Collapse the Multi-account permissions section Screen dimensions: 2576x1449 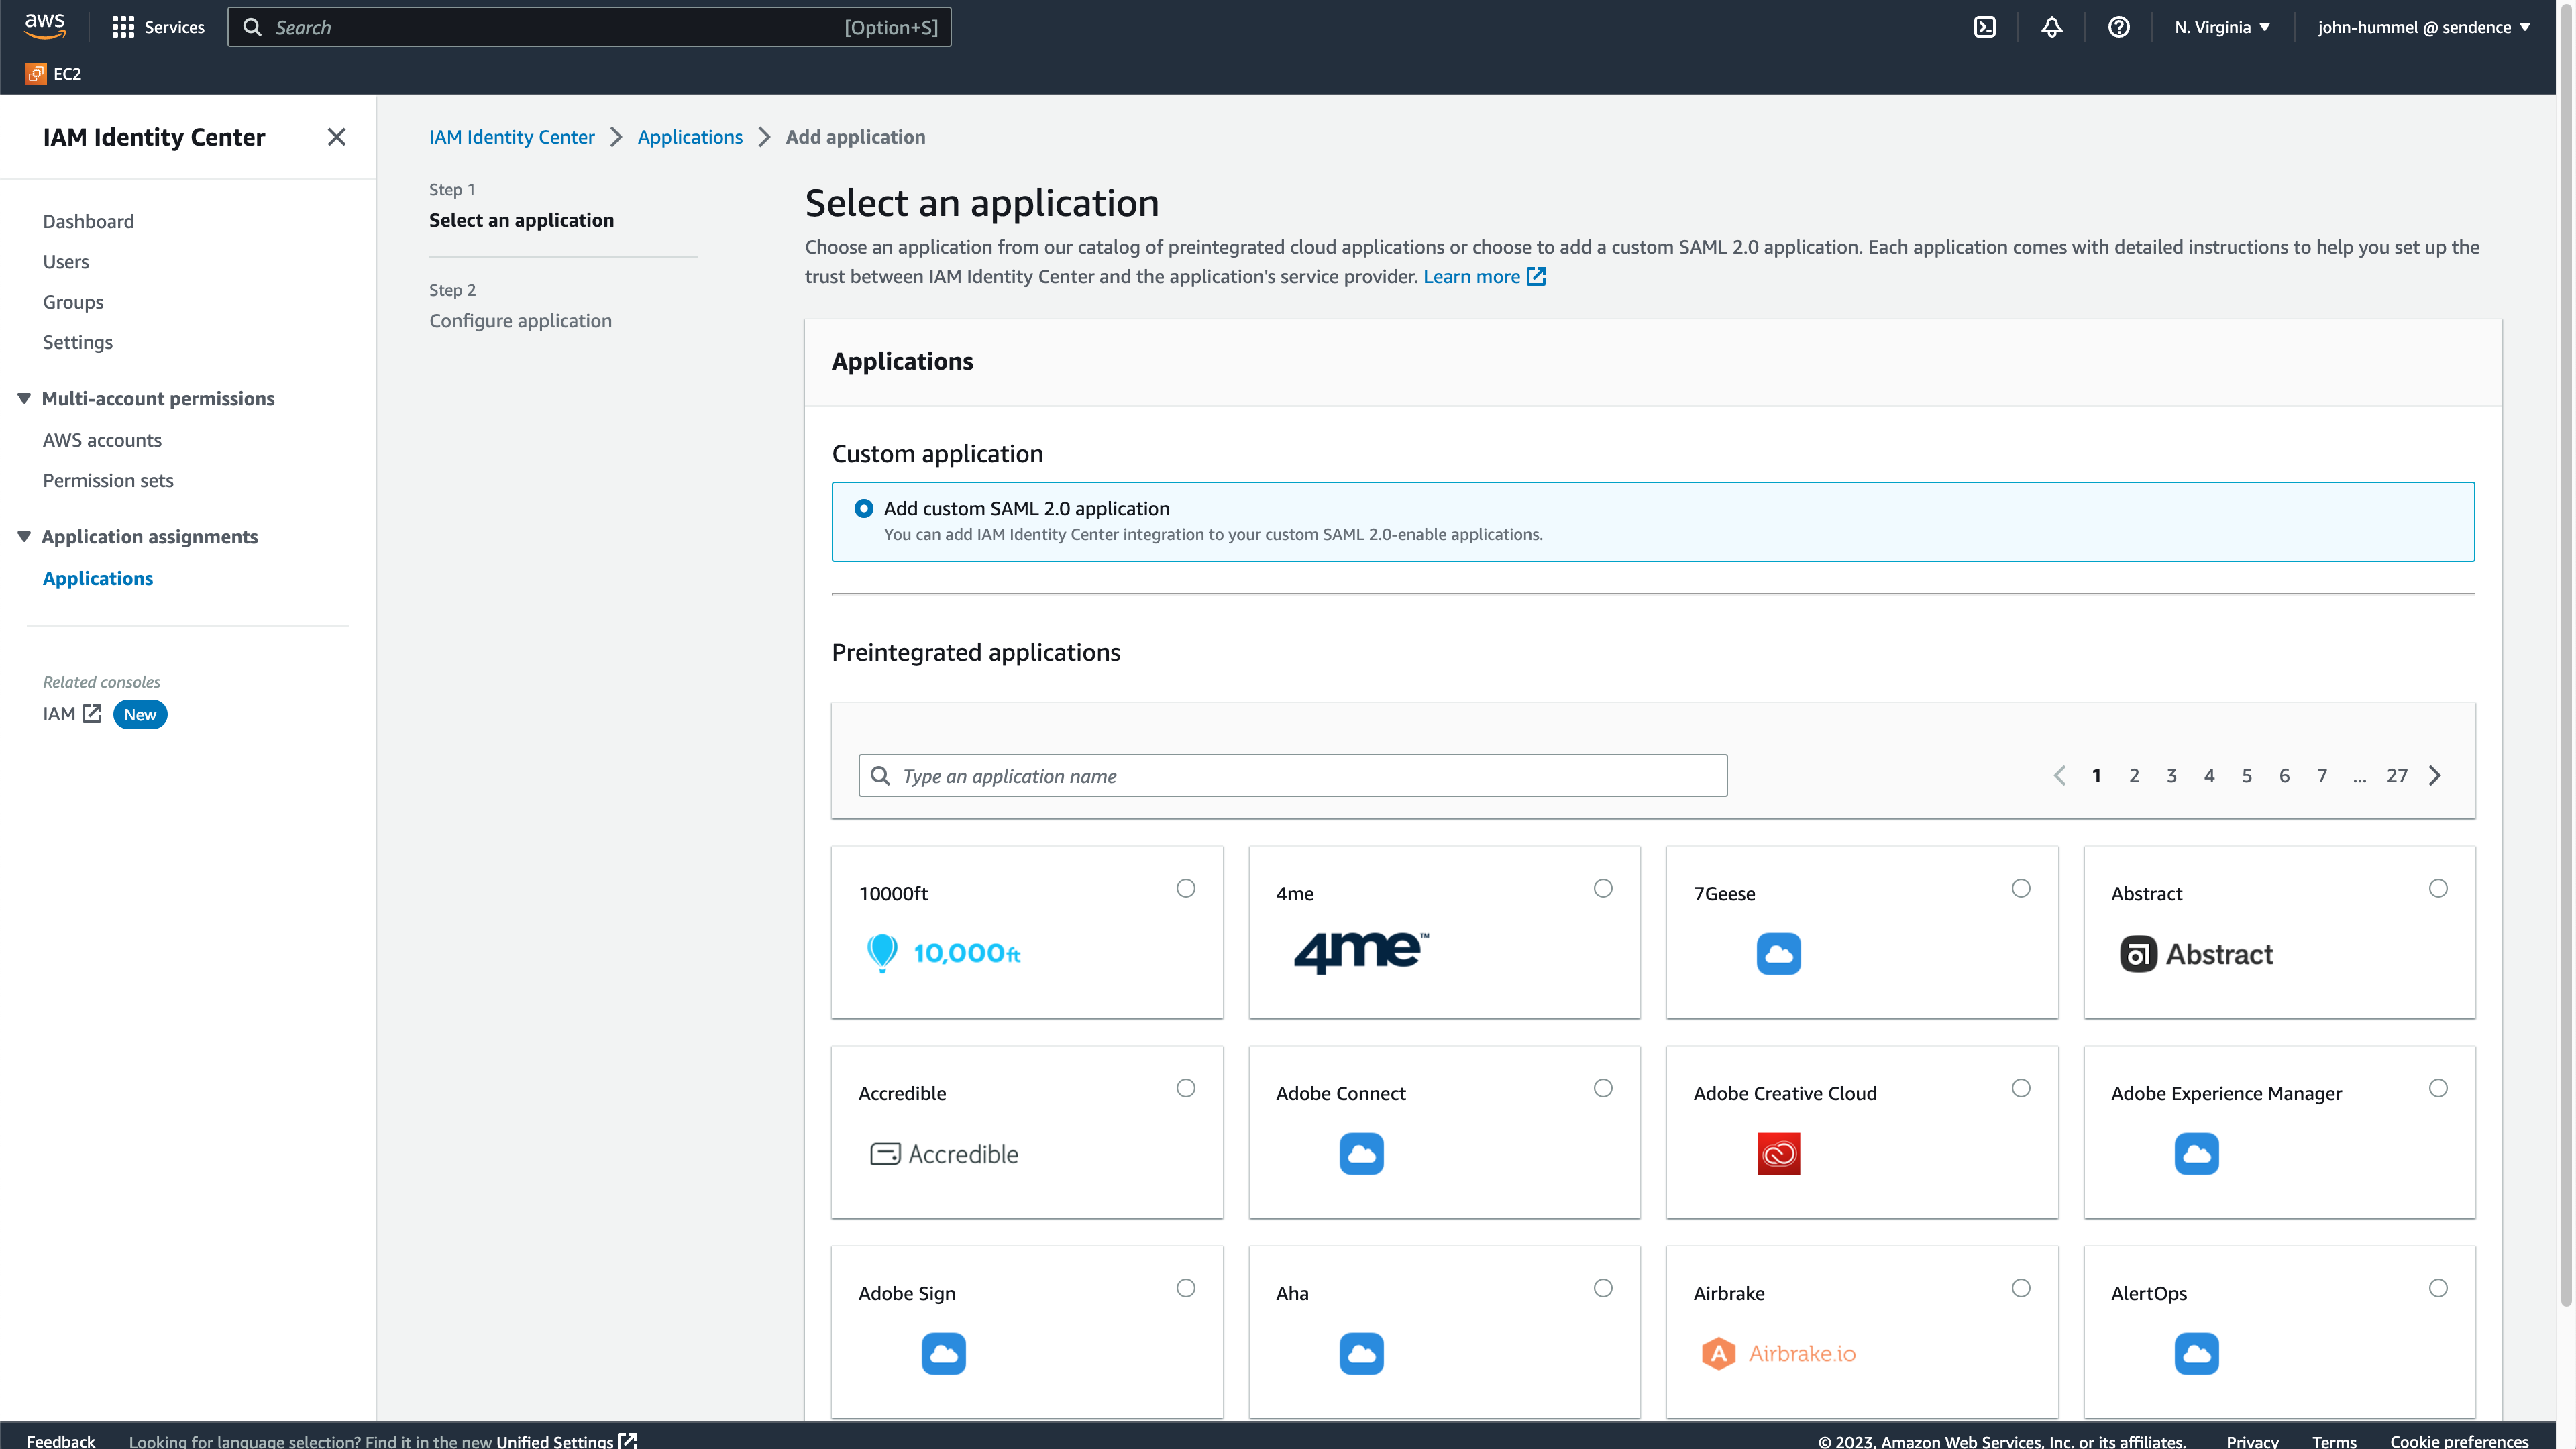[23, 398]
